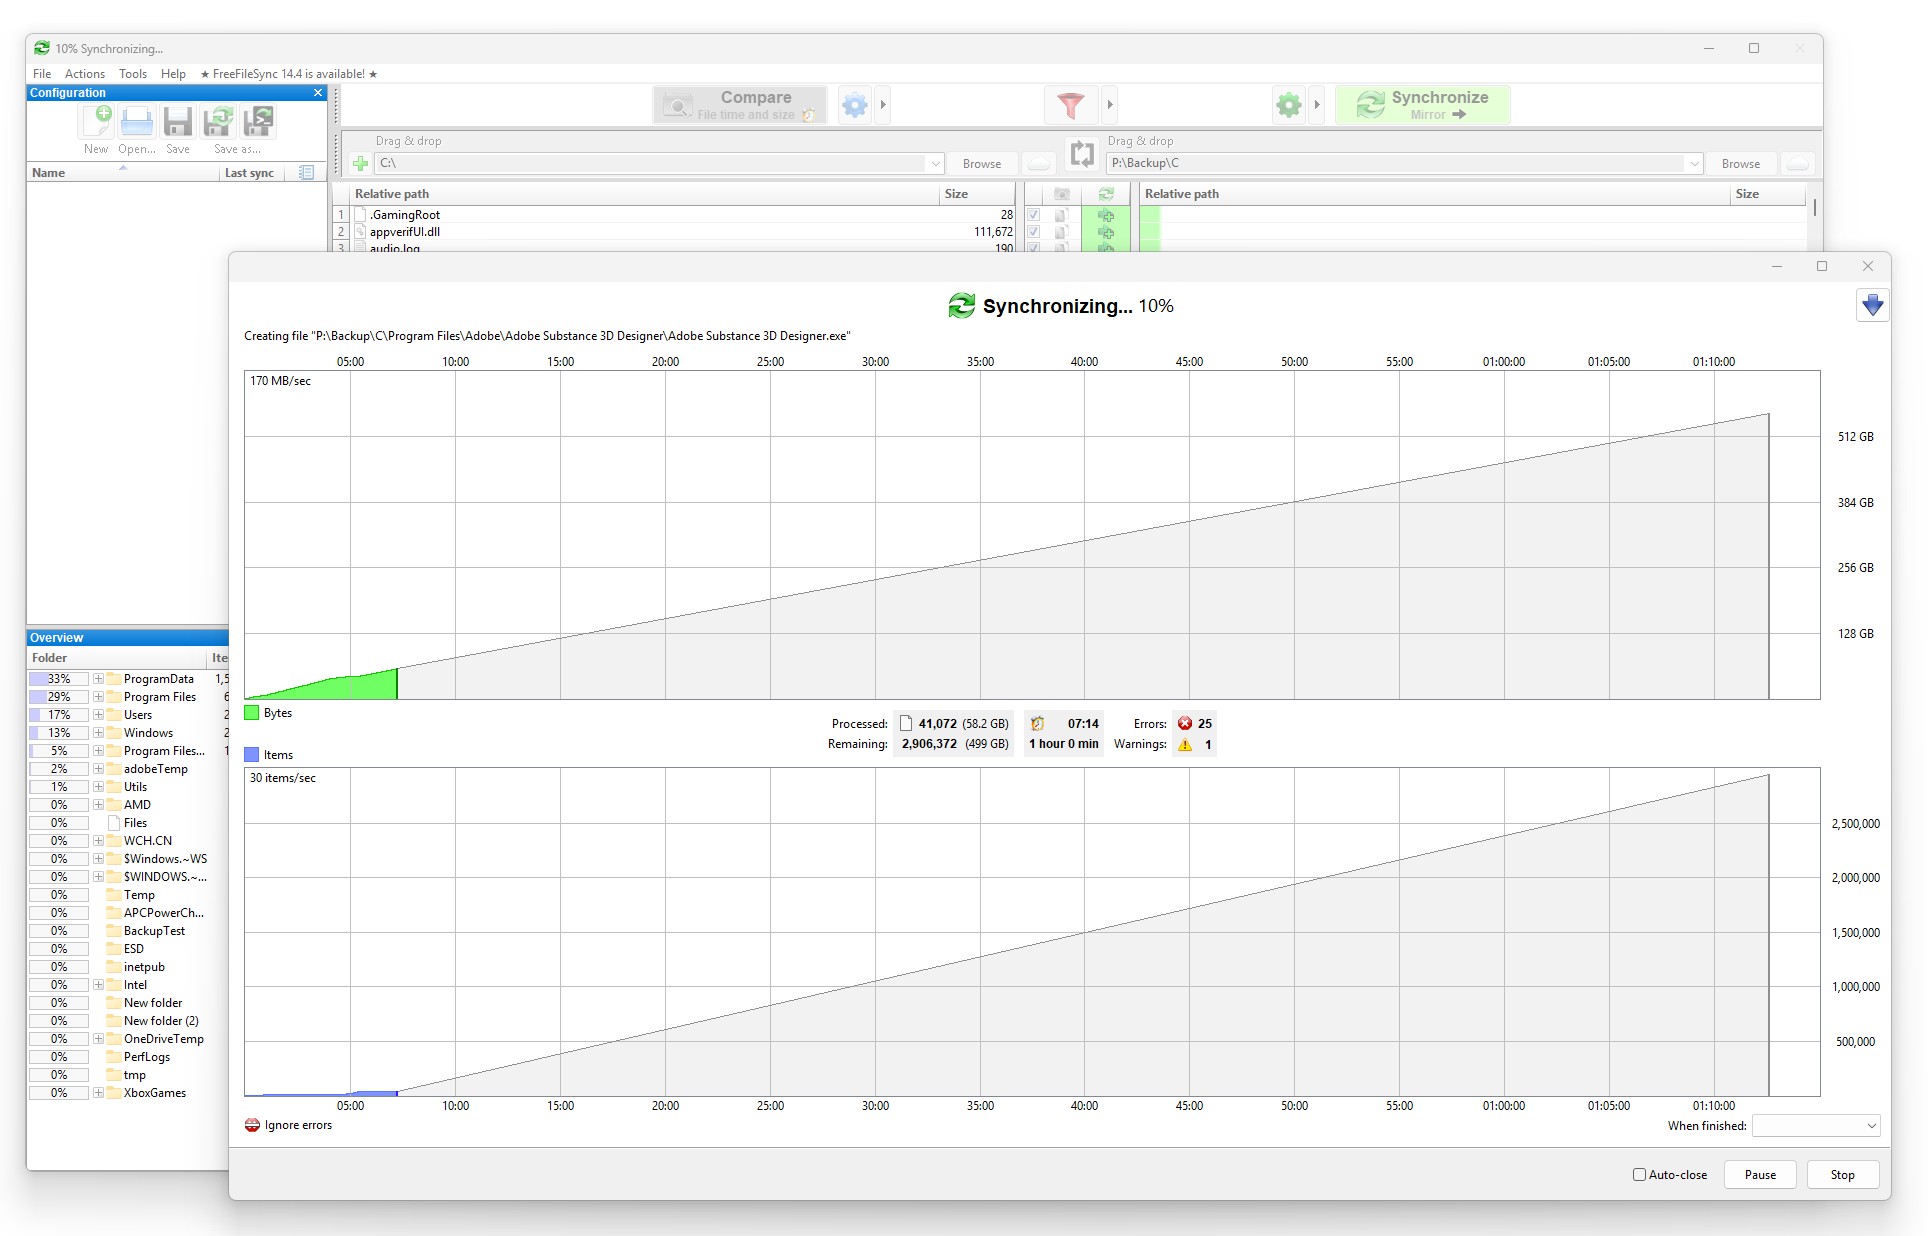Open the When finished dropdown
Viewport: 1928px width, 1236px height.
coord(1815,1126)
